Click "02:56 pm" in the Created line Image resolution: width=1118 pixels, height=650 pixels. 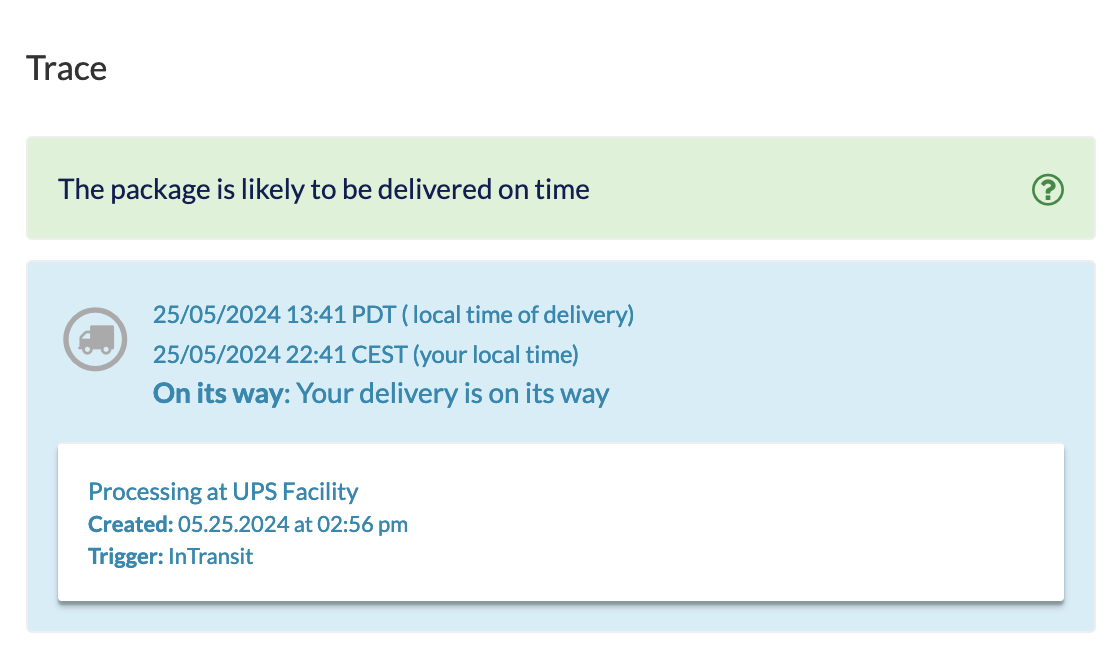pyautogui.click(x=362, y=524)
